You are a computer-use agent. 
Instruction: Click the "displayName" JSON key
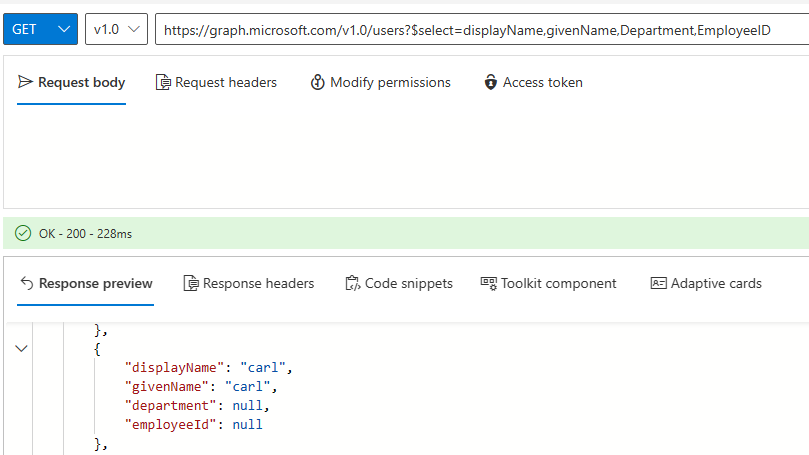174,368
